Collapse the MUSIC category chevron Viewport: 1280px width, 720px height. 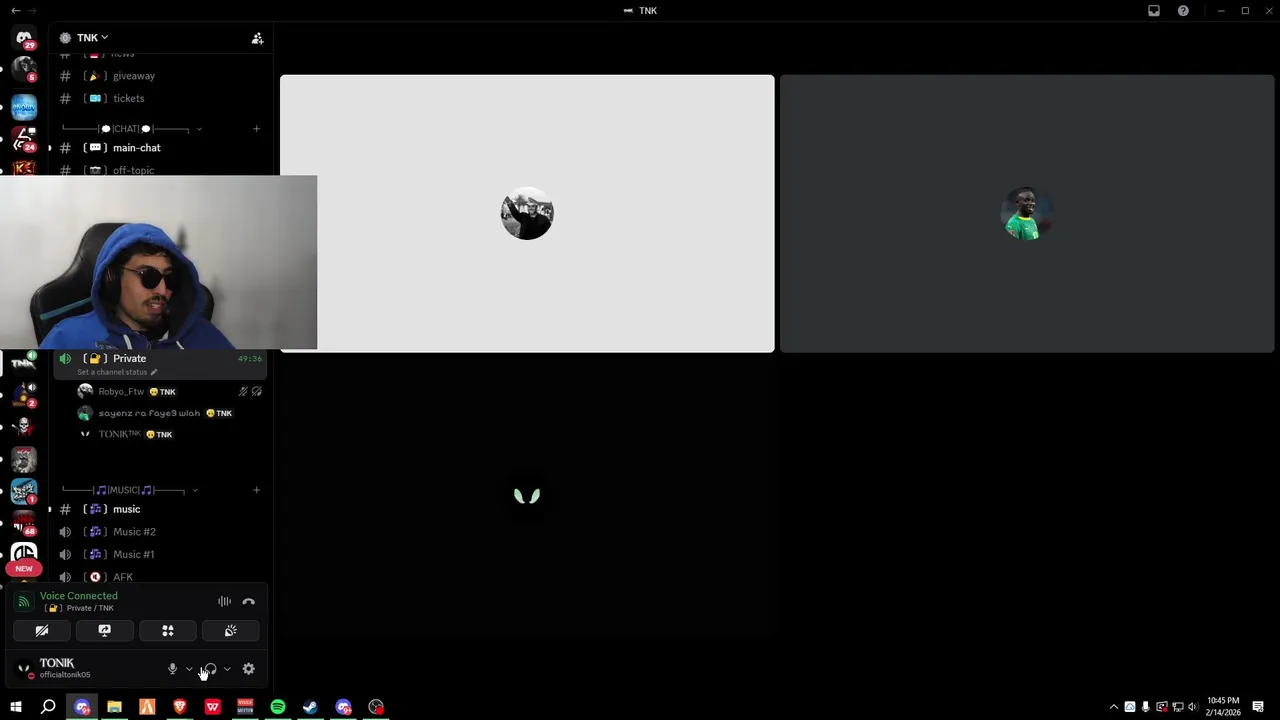point(195,490)
